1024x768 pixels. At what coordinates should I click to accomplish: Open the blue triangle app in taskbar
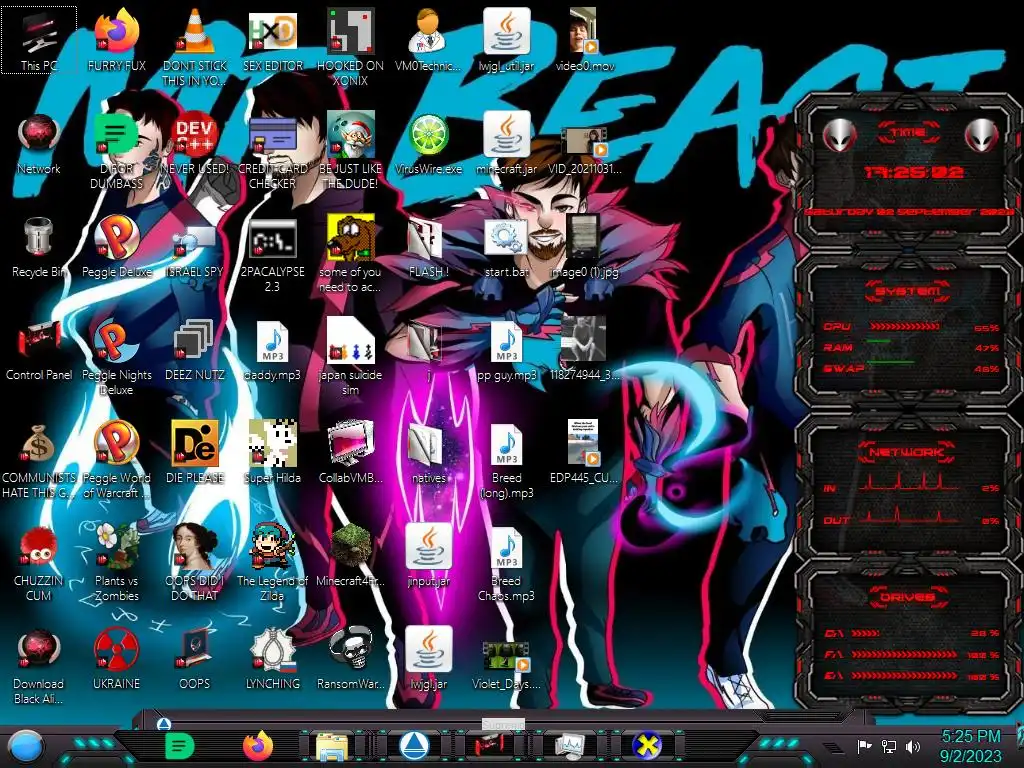413,746
